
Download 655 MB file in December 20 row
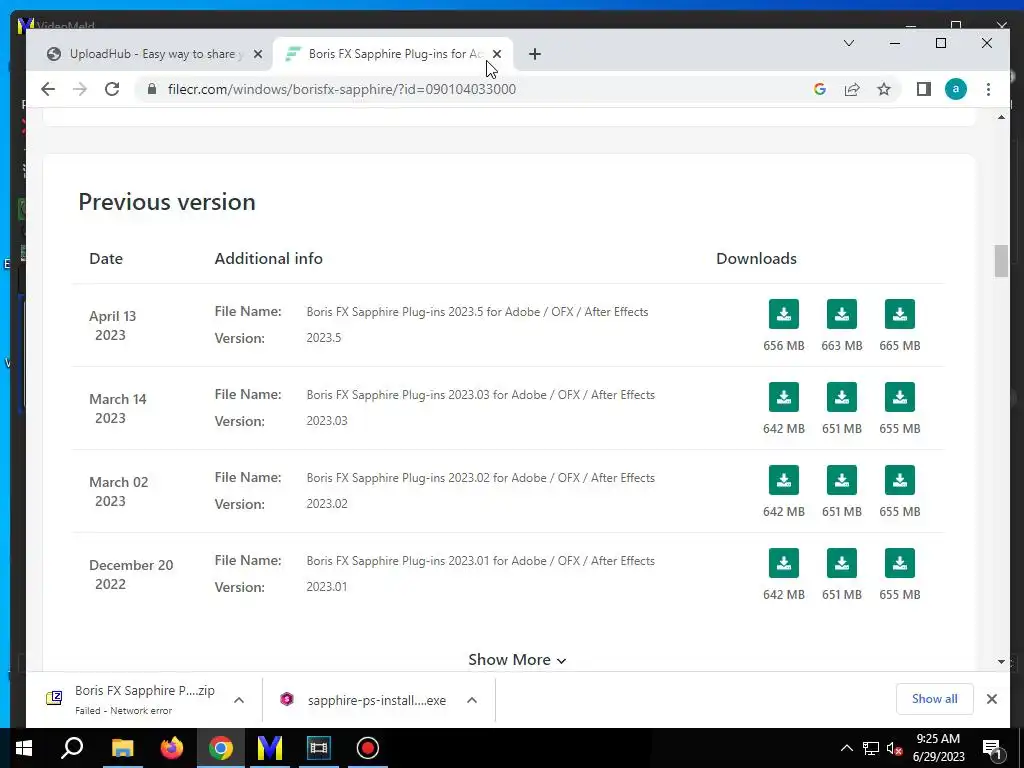[900, 563]
